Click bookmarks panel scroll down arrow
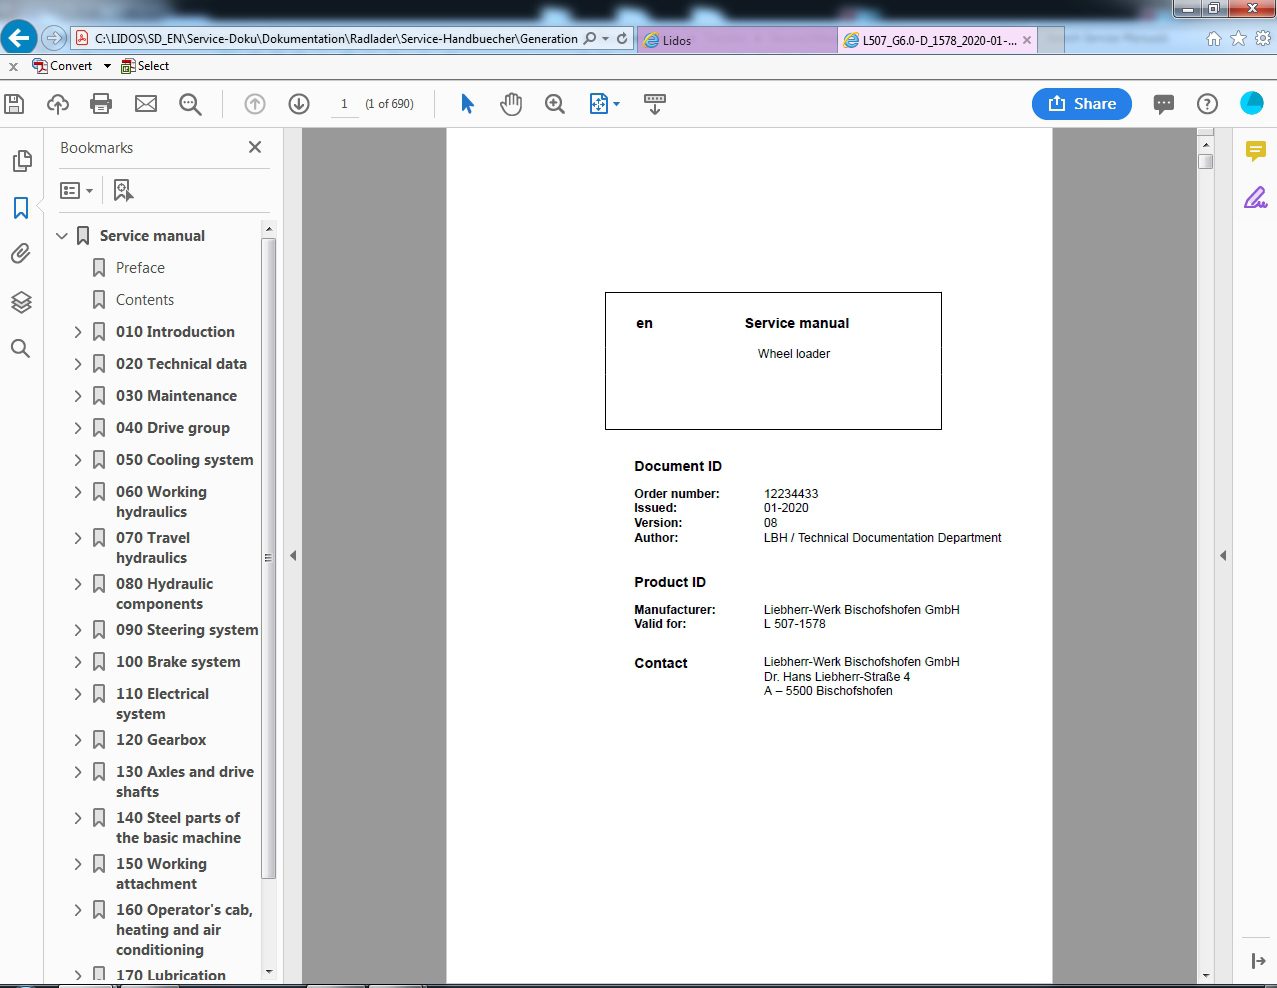1277x988 pixels. 268,971
